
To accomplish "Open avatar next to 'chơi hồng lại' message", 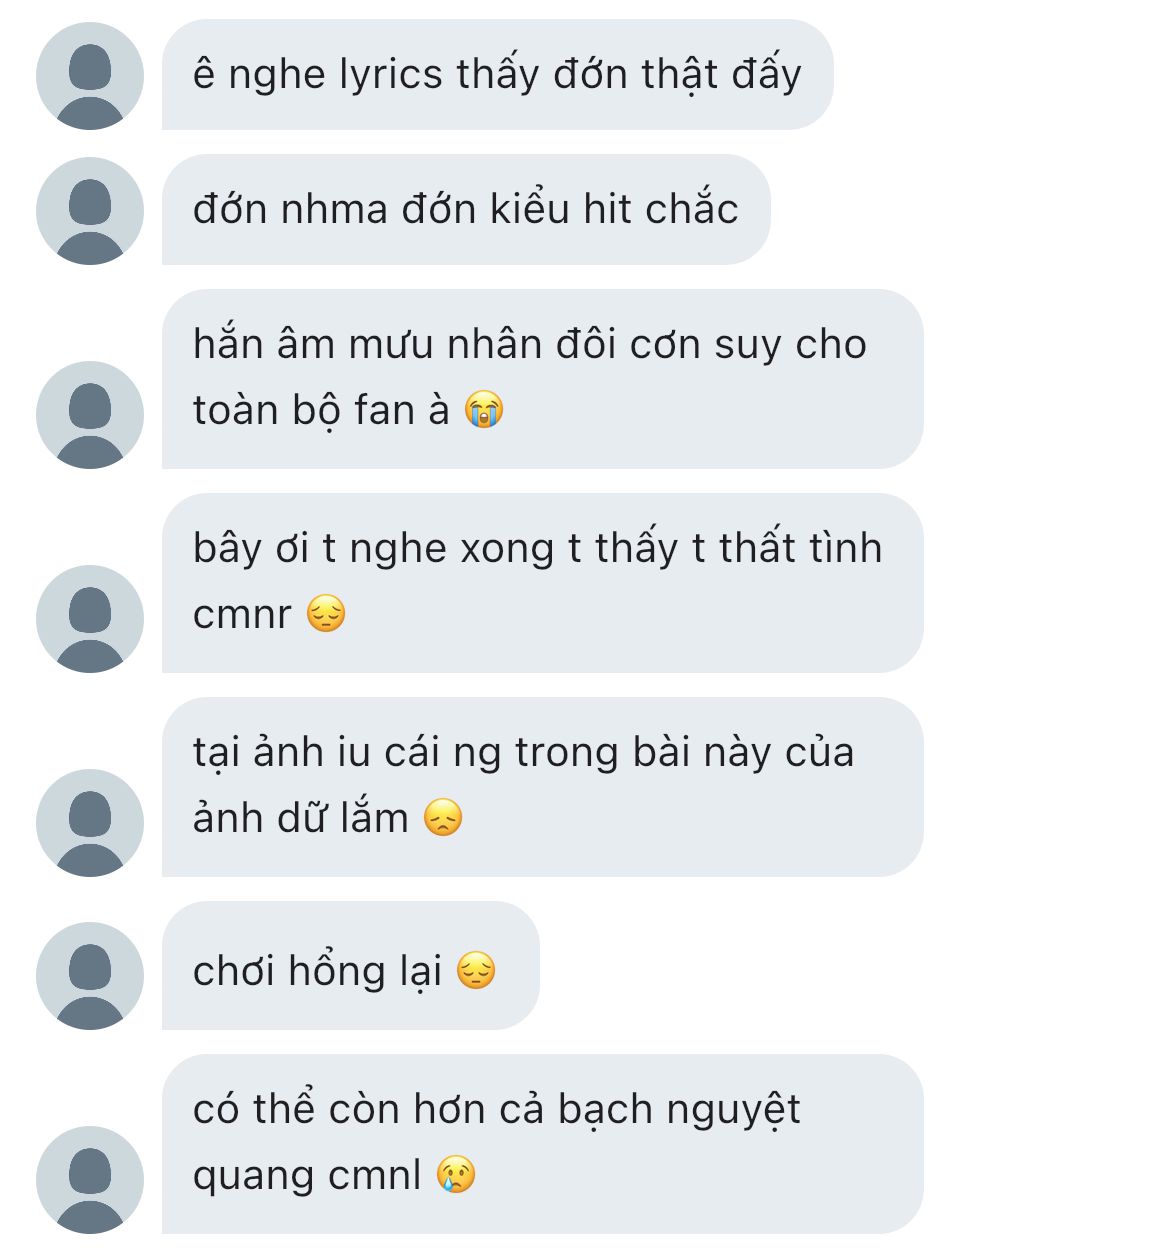I will point(90,976).
